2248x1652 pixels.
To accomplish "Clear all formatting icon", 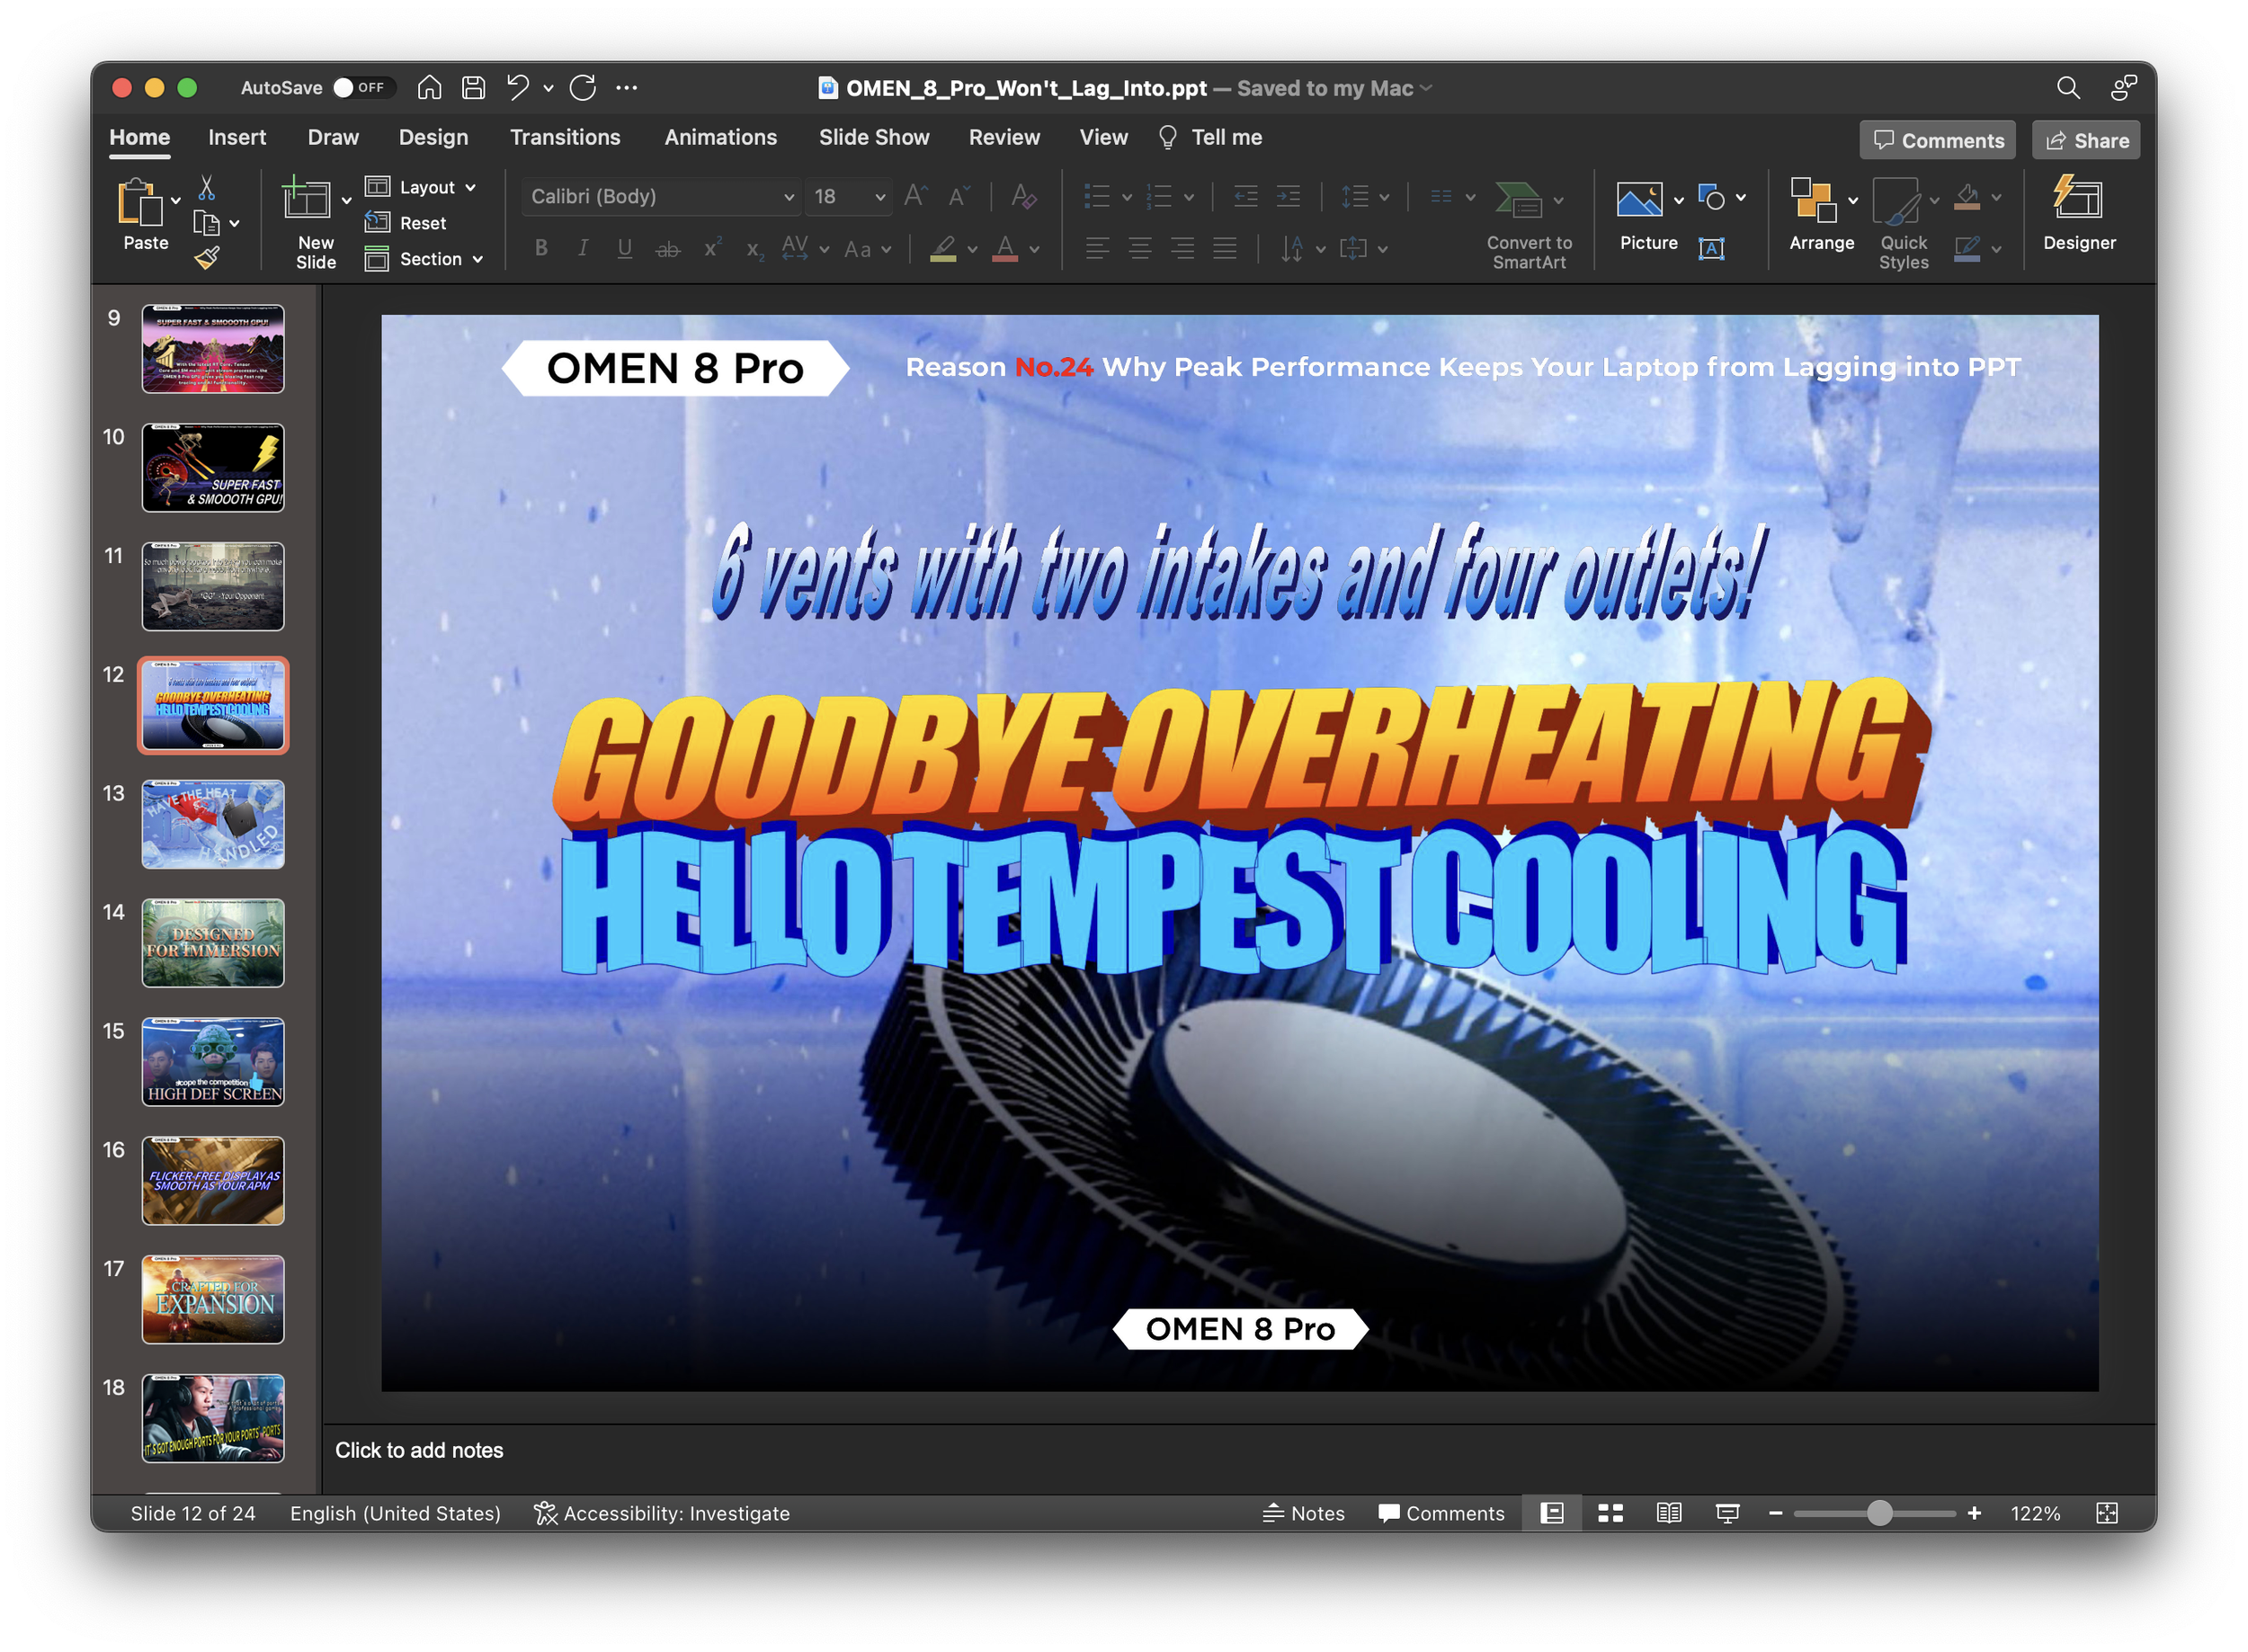I will [x=1023, y=196].
